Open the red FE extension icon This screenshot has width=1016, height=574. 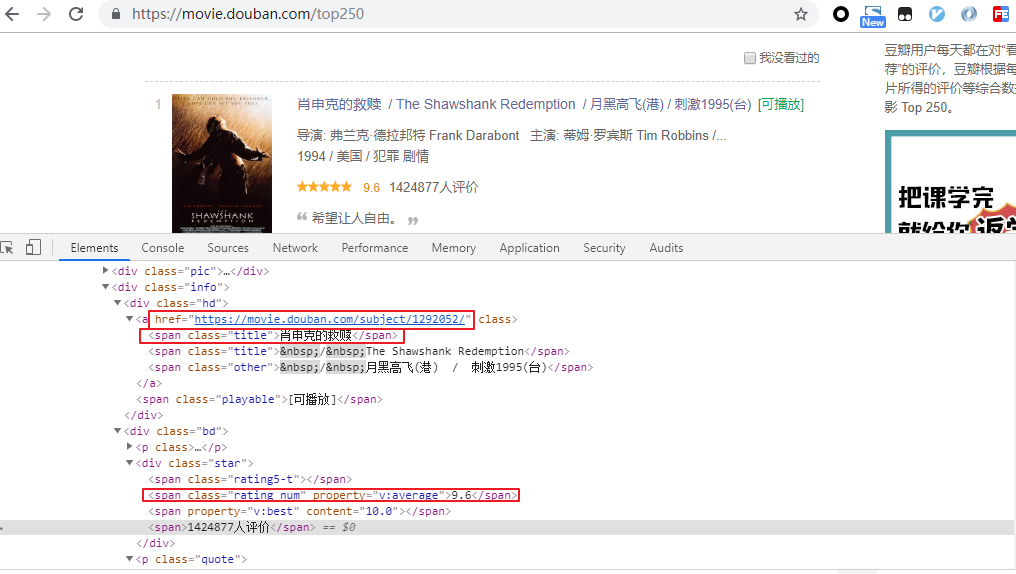click(1001, 14)
